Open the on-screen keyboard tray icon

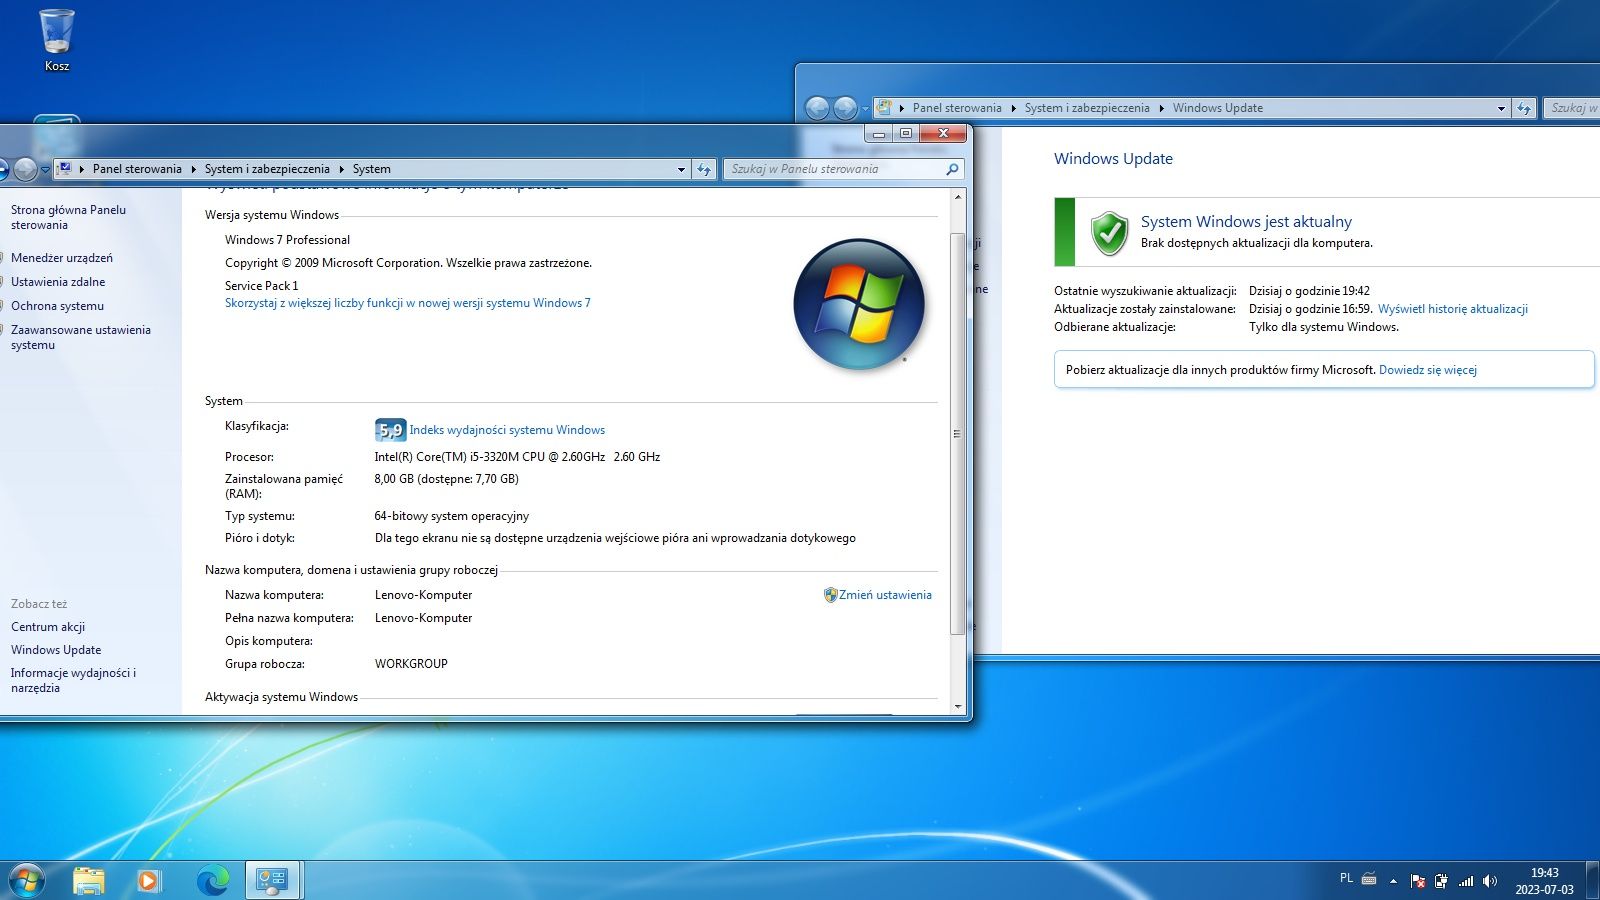(1369, 879)
